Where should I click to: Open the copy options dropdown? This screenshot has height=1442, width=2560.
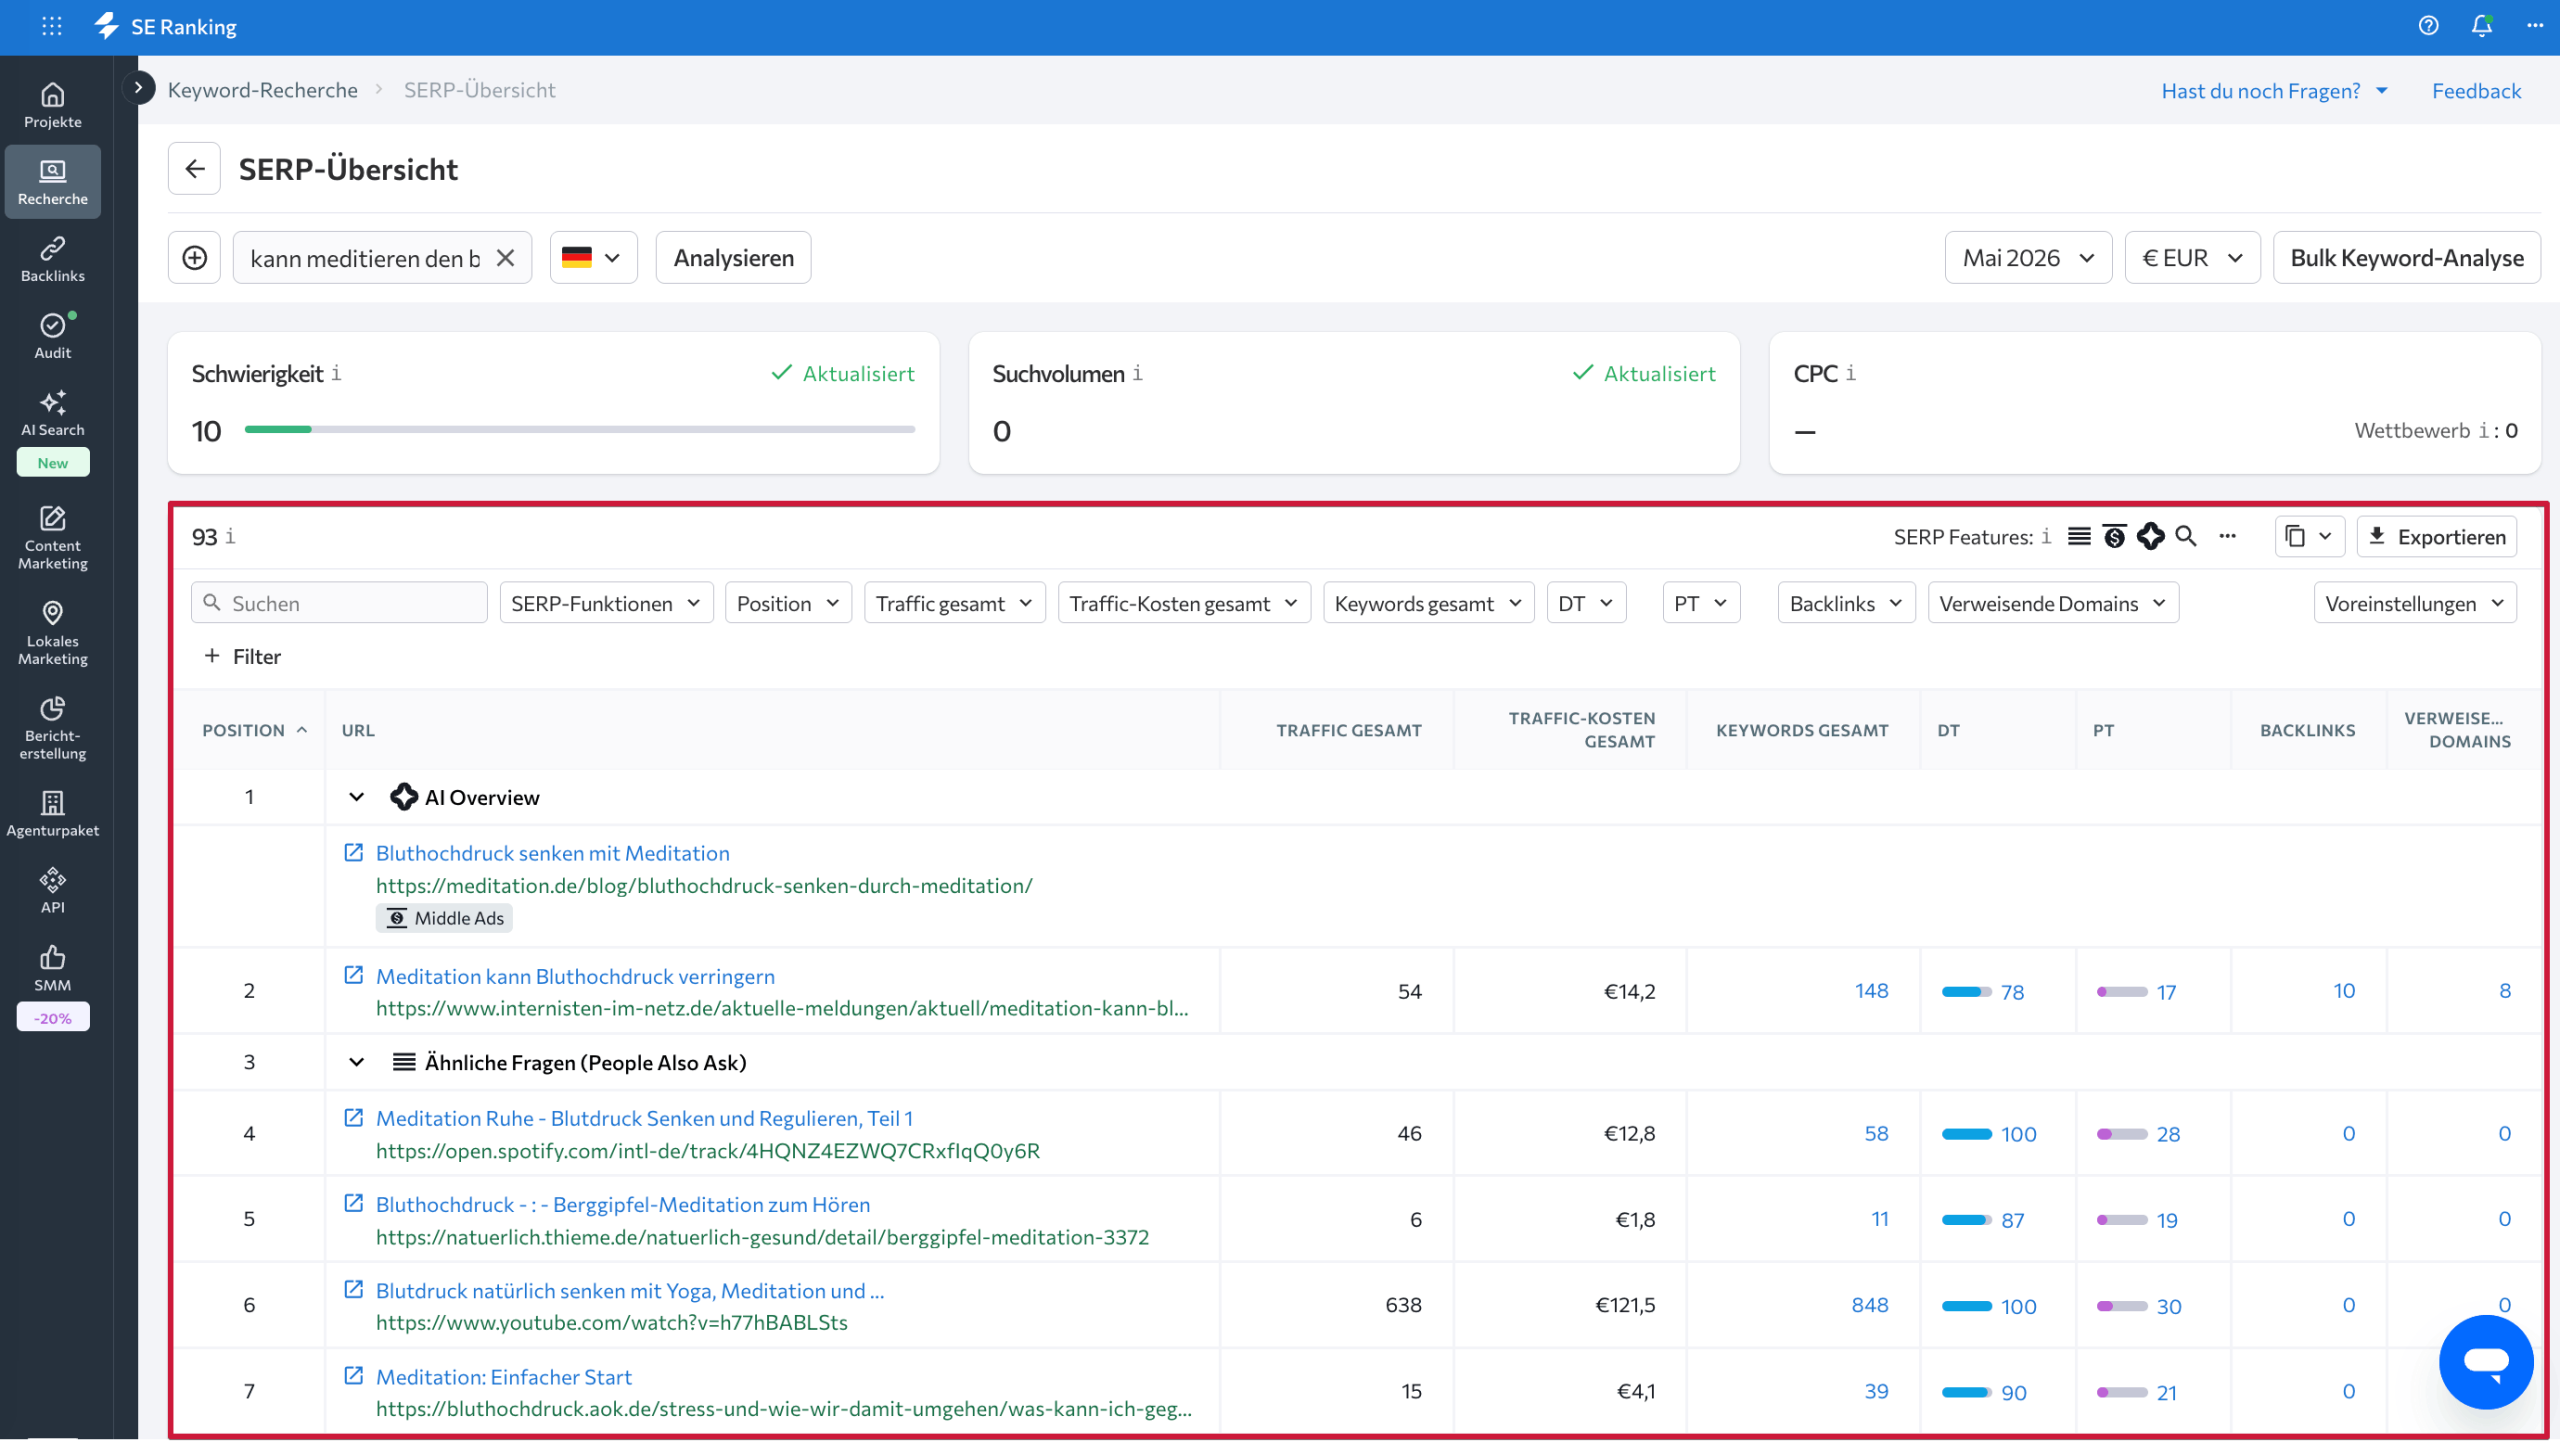click(x=2308, y=537)
